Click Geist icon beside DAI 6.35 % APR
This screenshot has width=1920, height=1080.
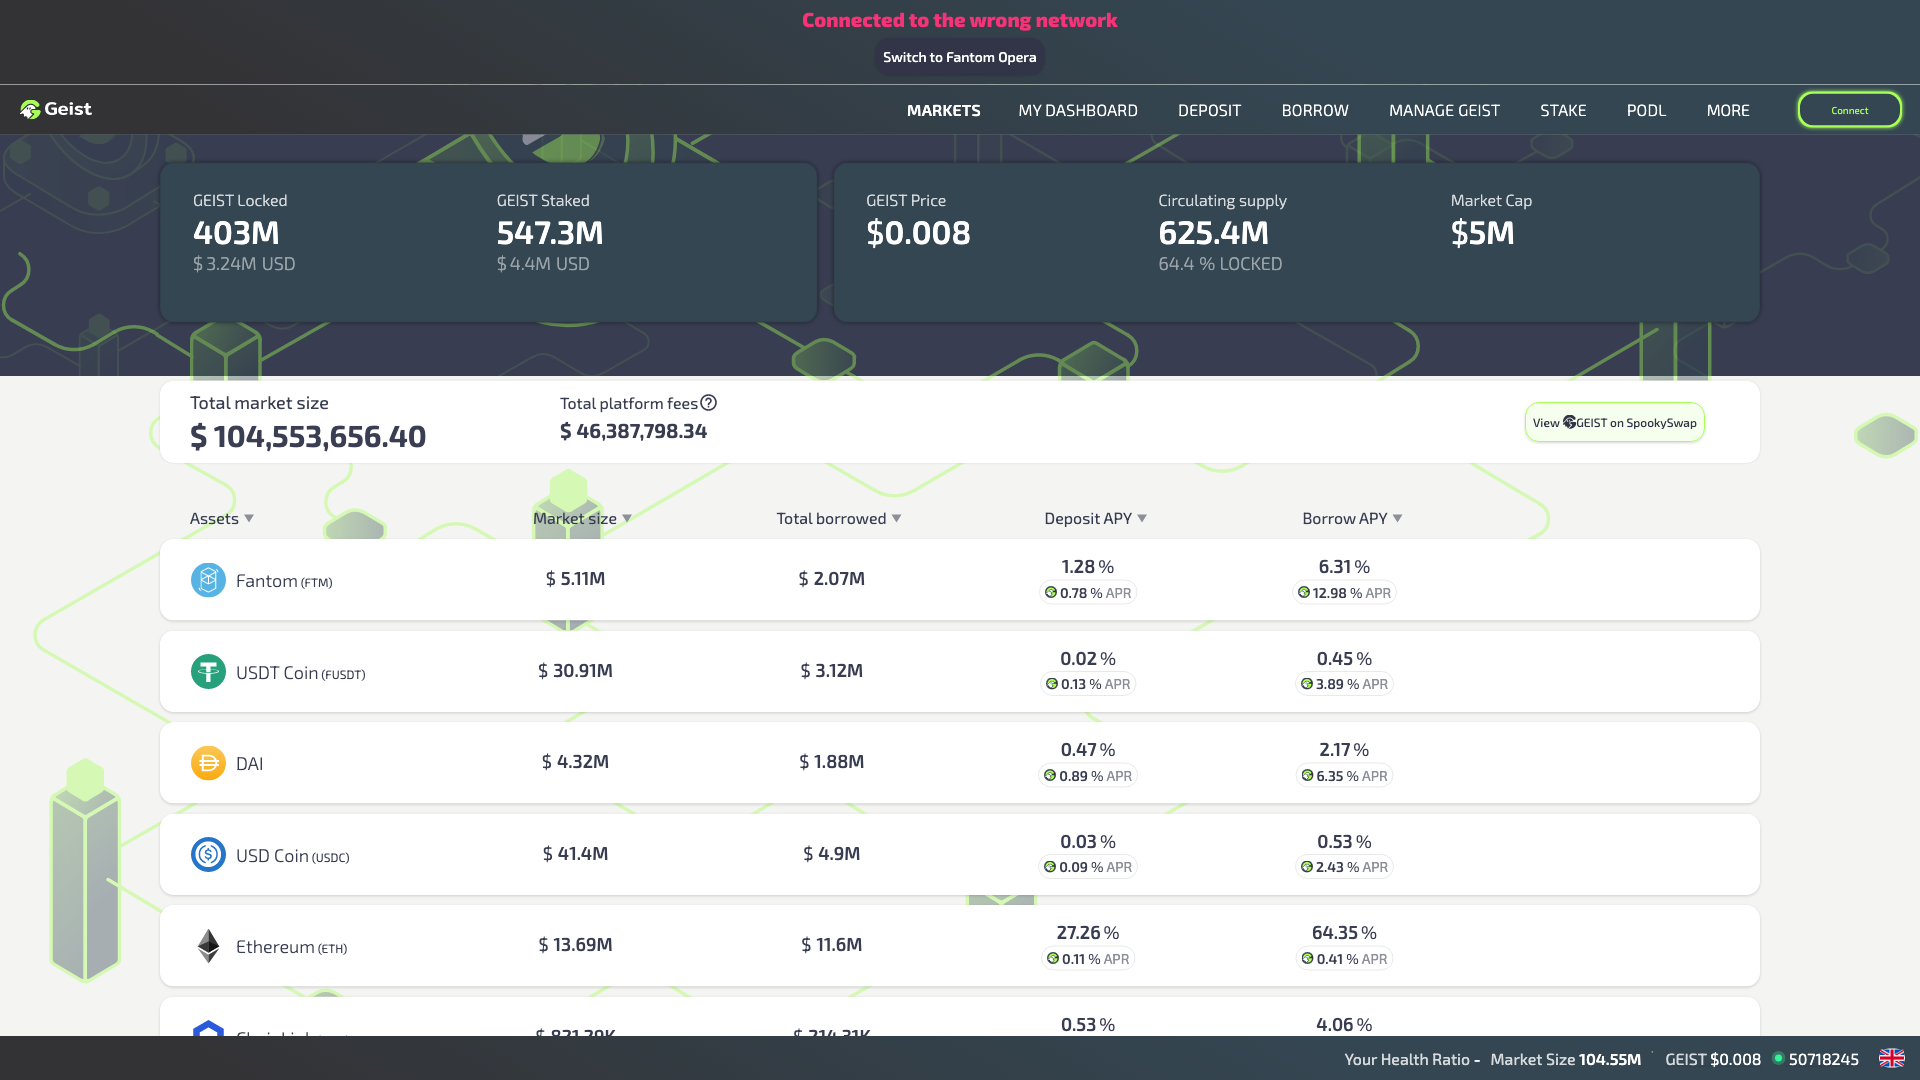coord(1307,775)
